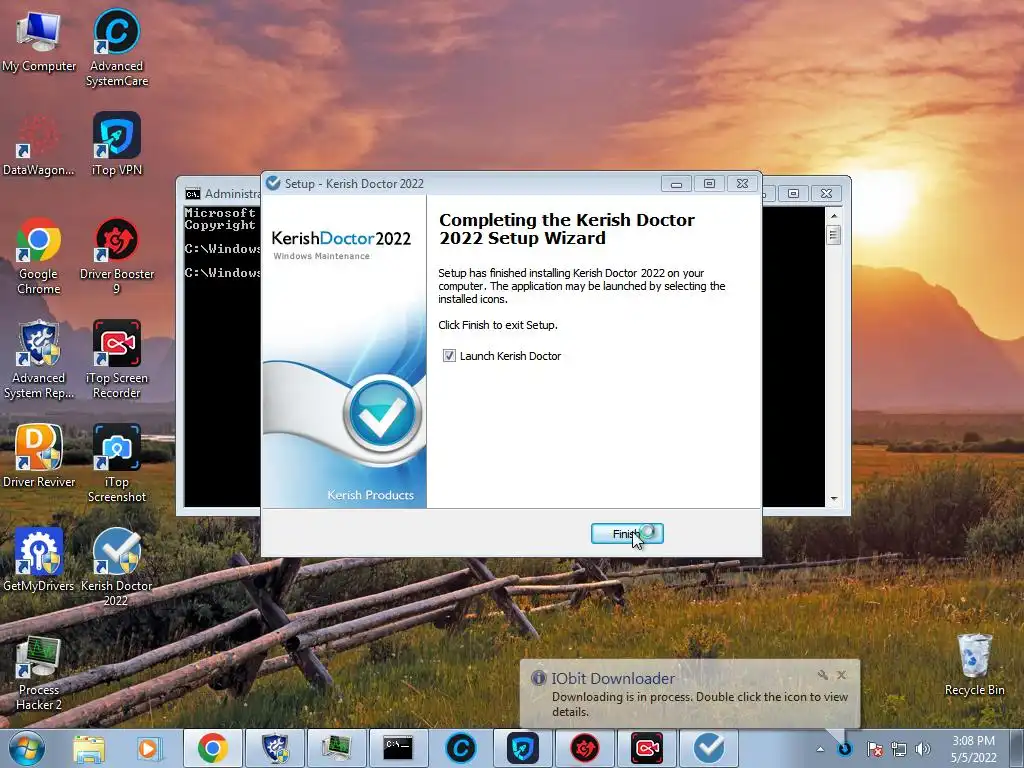Screen dimensions: 1024x768
Task: Switch to Kerish Doctor setup taskbar icon
Action: coord(709,748)
